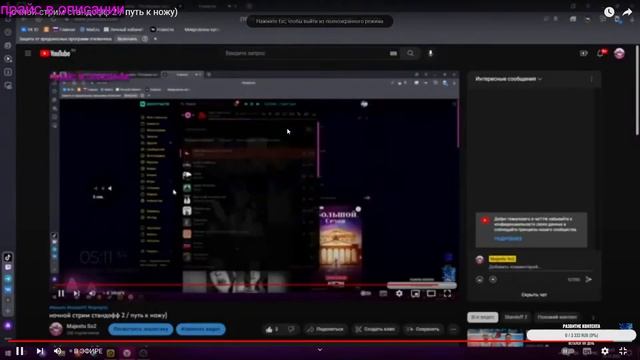This screenshot has height=360, width=640.
Task: Open Telegram in browser sidebar
Action: pos(8,278)
